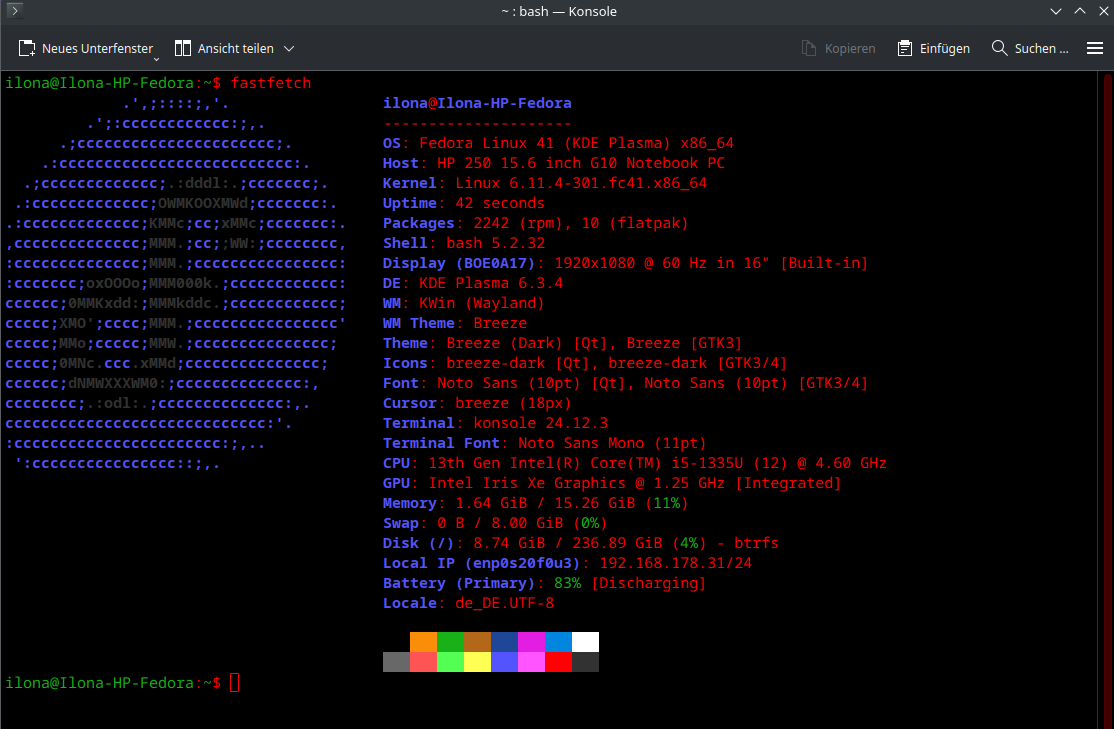The height and width of the screenshot is (729, 1114).
Task: Click 'ilona@Ilona-HP-Fedora' header in output
Action: point(477,103)
